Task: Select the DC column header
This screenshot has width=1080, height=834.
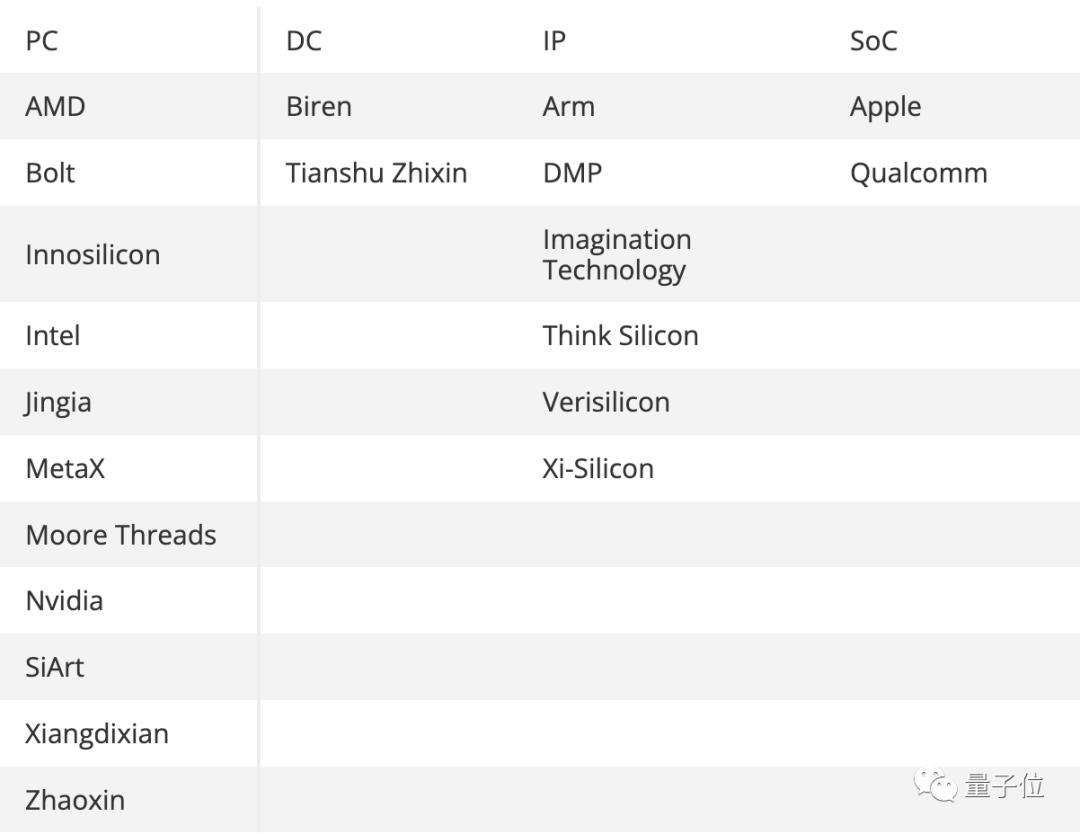Action: (x=304, y=41)
